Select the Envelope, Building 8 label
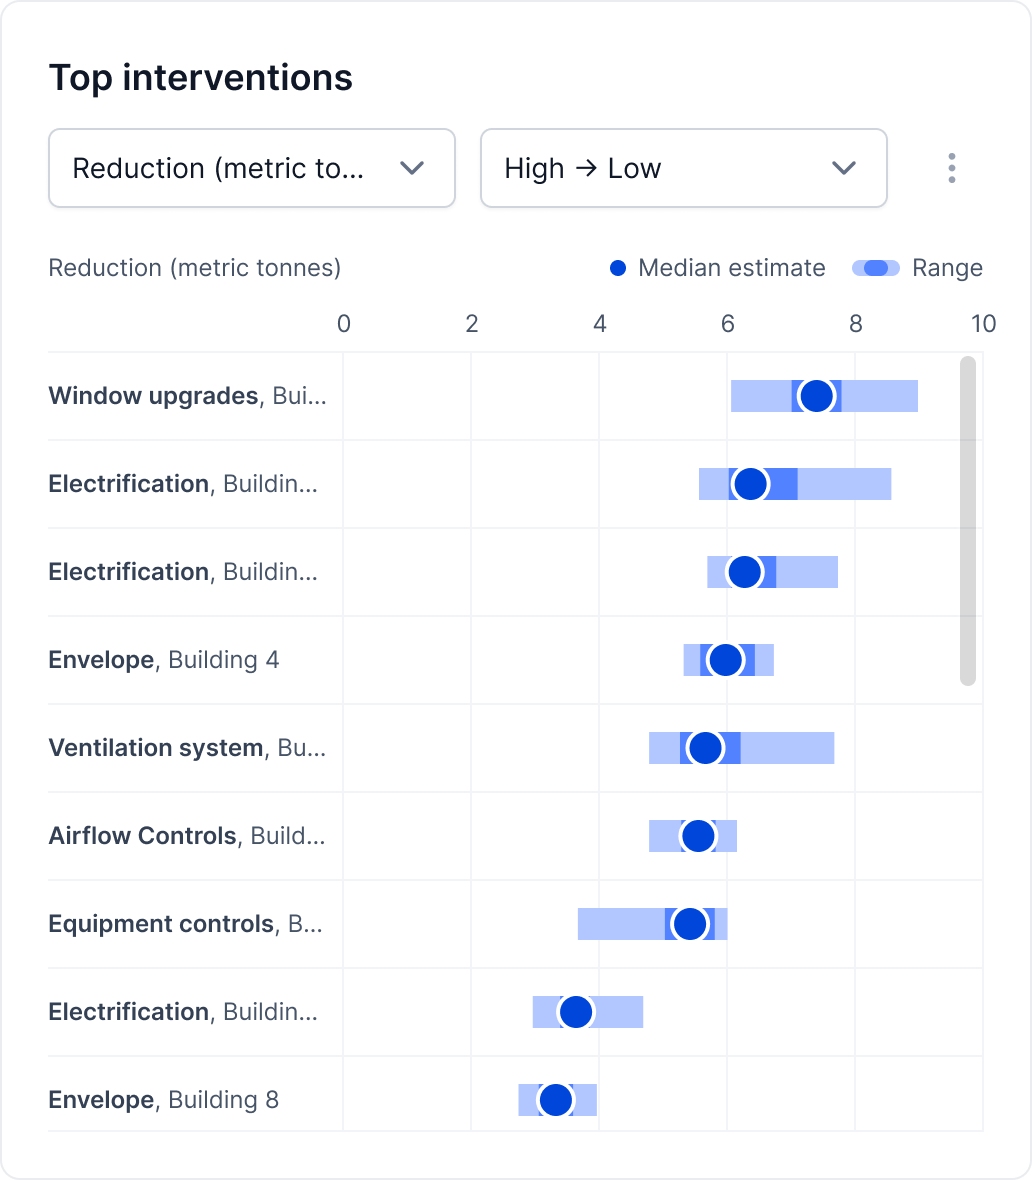 [x=164, y=1100]
